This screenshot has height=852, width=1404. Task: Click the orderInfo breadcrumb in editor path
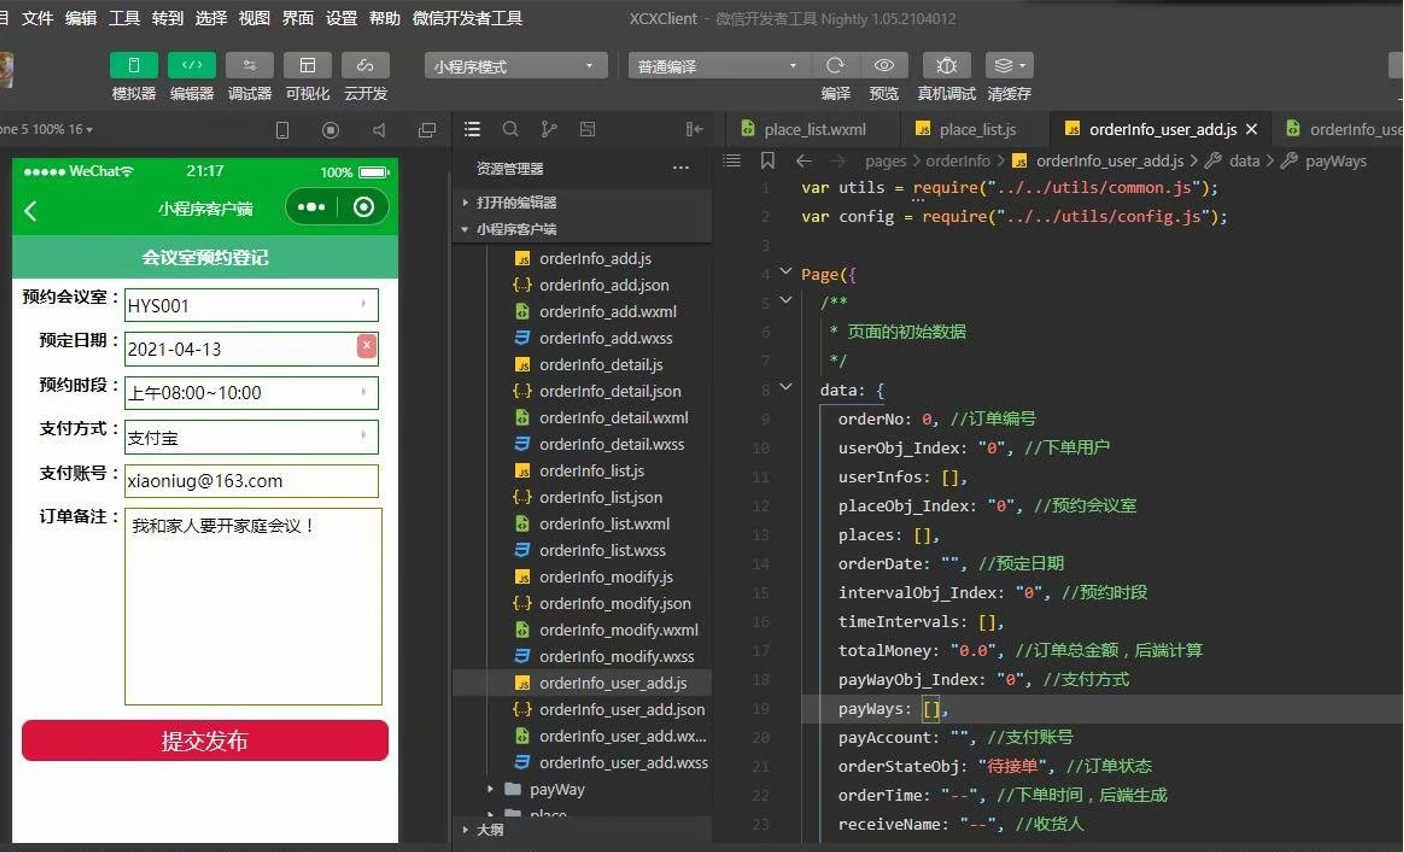[958, 161]
